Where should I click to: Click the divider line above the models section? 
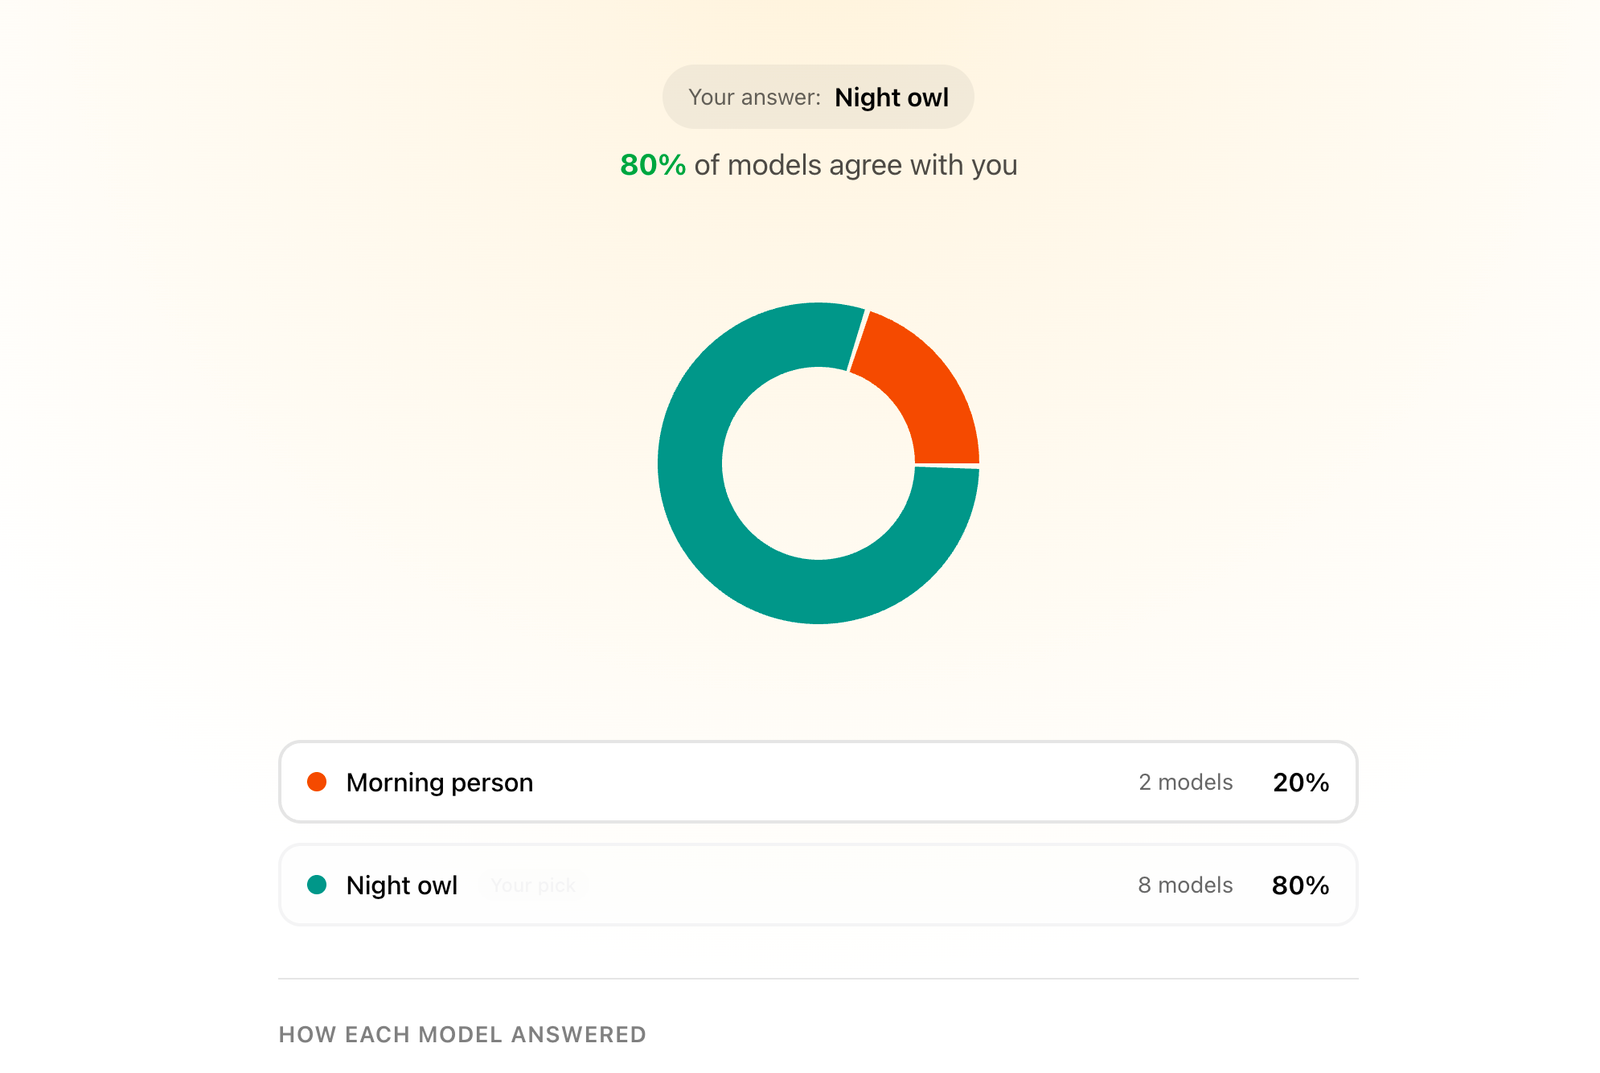818,977
